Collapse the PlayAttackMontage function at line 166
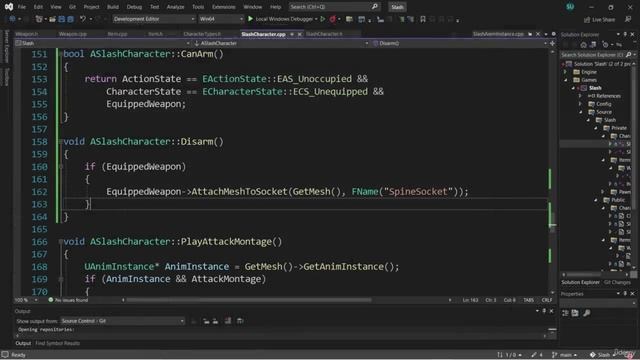 [60, 242]
